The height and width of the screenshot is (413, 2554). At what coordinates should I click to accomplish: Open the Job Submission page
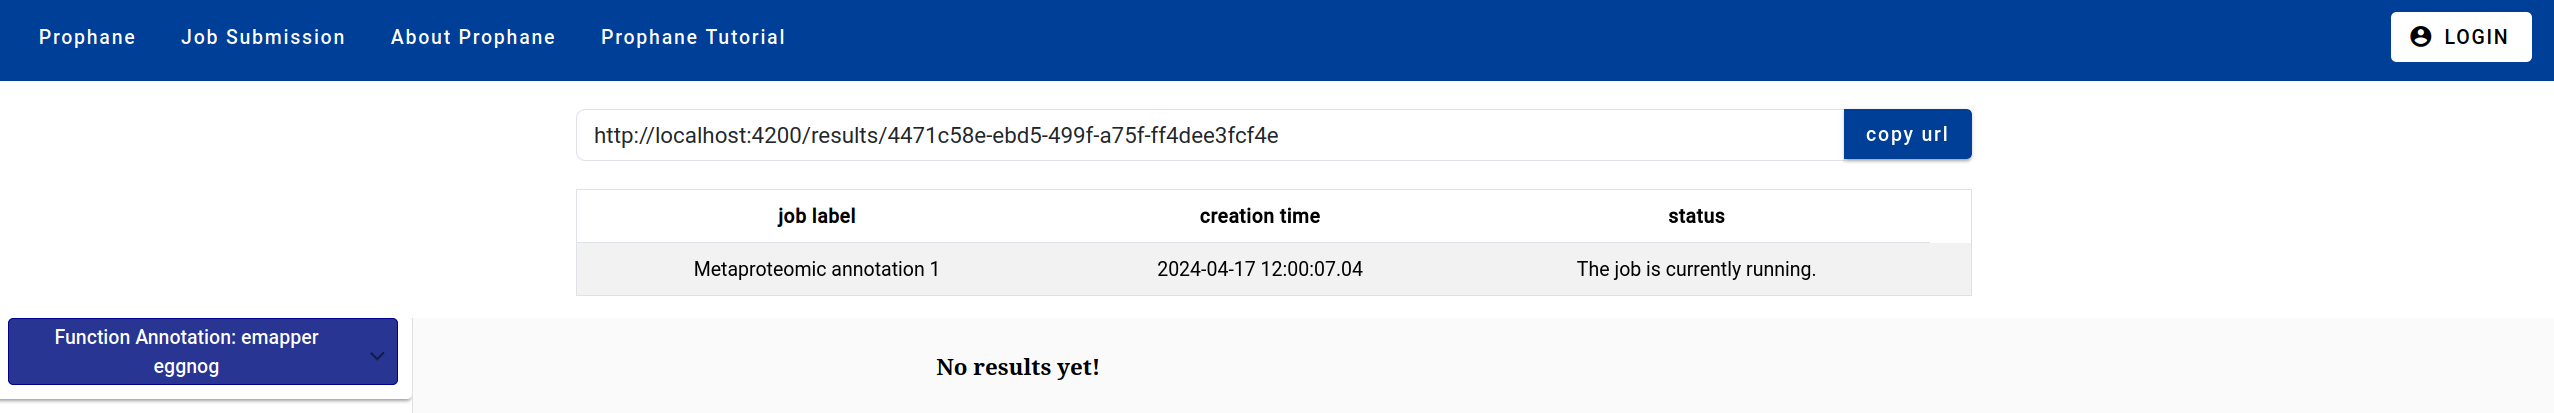[x=263, y=37]
